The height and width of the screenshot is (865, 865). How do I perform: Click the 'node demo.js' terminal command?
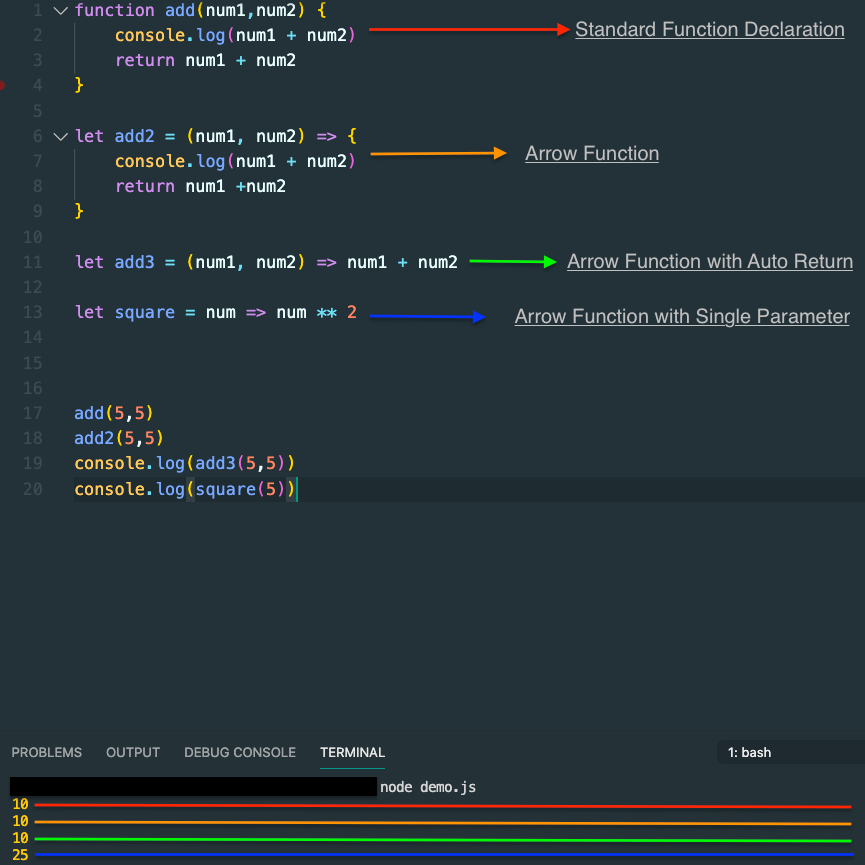click(428, 787)
